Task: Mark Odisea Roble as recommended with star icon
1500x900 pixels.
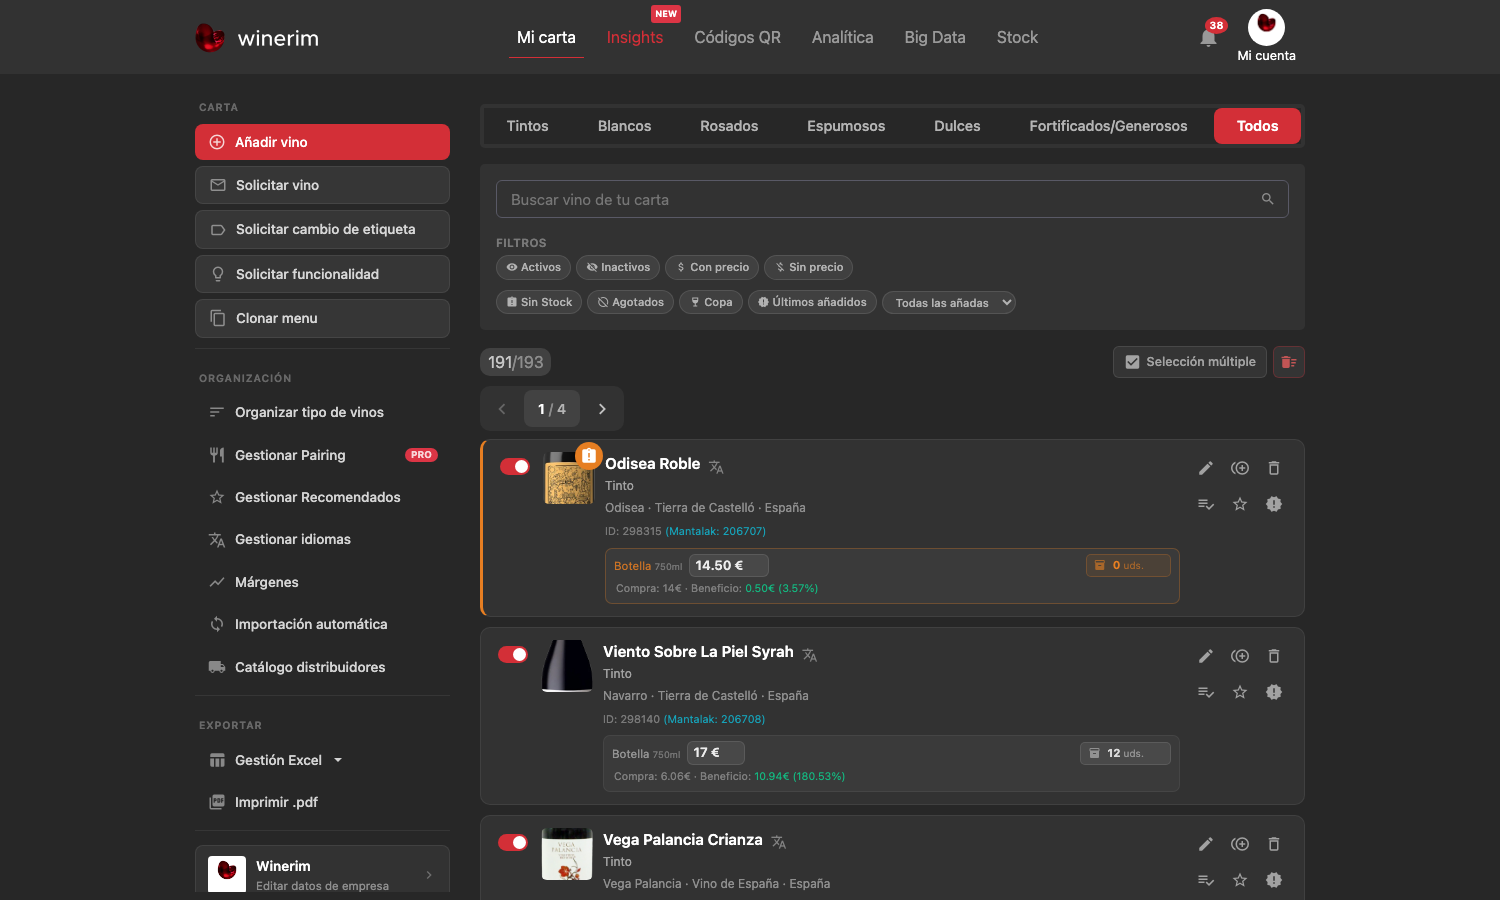Action: (x=1240, y=504)
